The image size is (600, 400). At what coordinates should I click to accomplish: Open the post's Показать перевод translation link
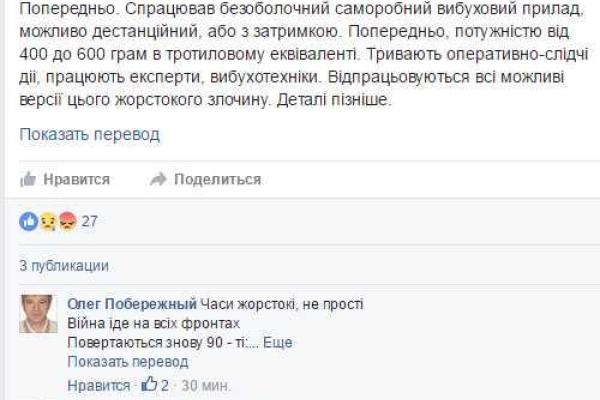[x=90, y=134]
